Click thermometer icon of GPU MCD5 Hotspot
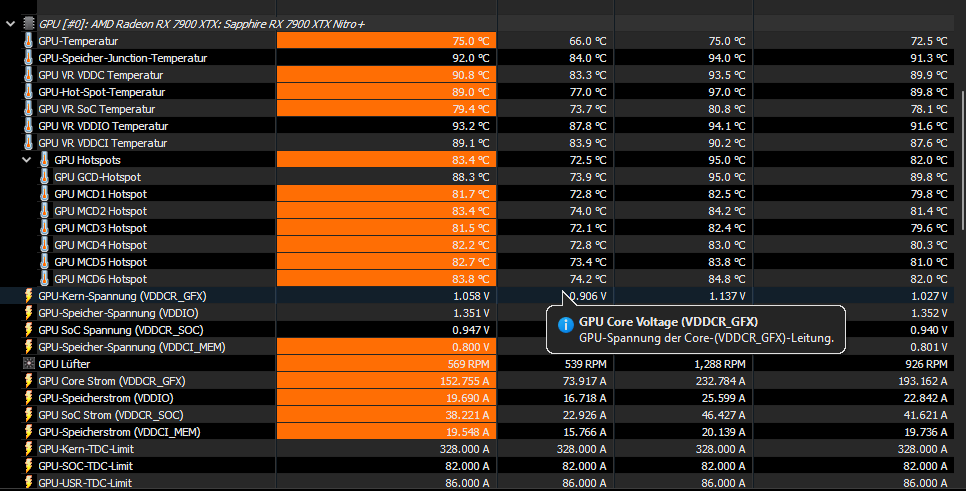Image resolution: width=966 pixels, height=491 pixels. point(44,262)
